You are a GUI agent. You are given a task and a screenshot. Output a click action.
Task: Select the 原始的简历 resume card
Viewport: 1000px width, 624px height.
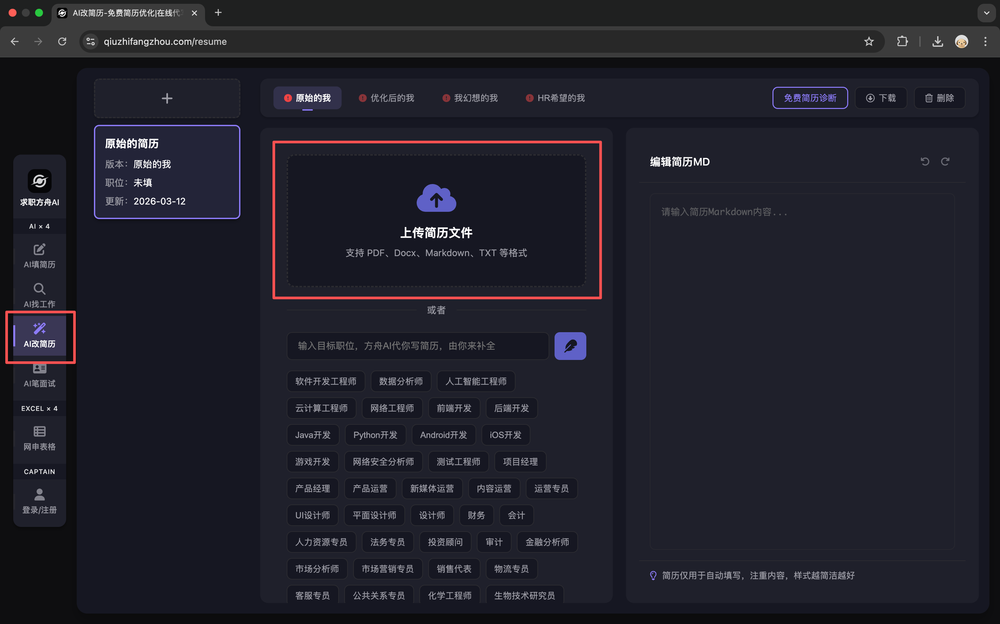[x=167, y=172]
